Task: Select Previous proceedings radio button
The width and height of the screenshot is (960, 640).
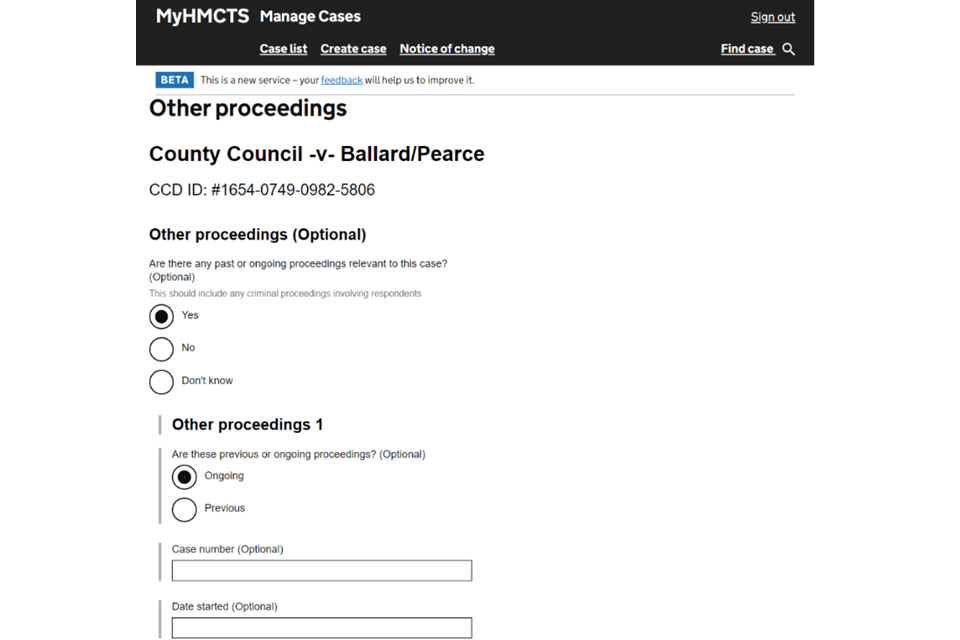Action: click(x=184, y=509)
